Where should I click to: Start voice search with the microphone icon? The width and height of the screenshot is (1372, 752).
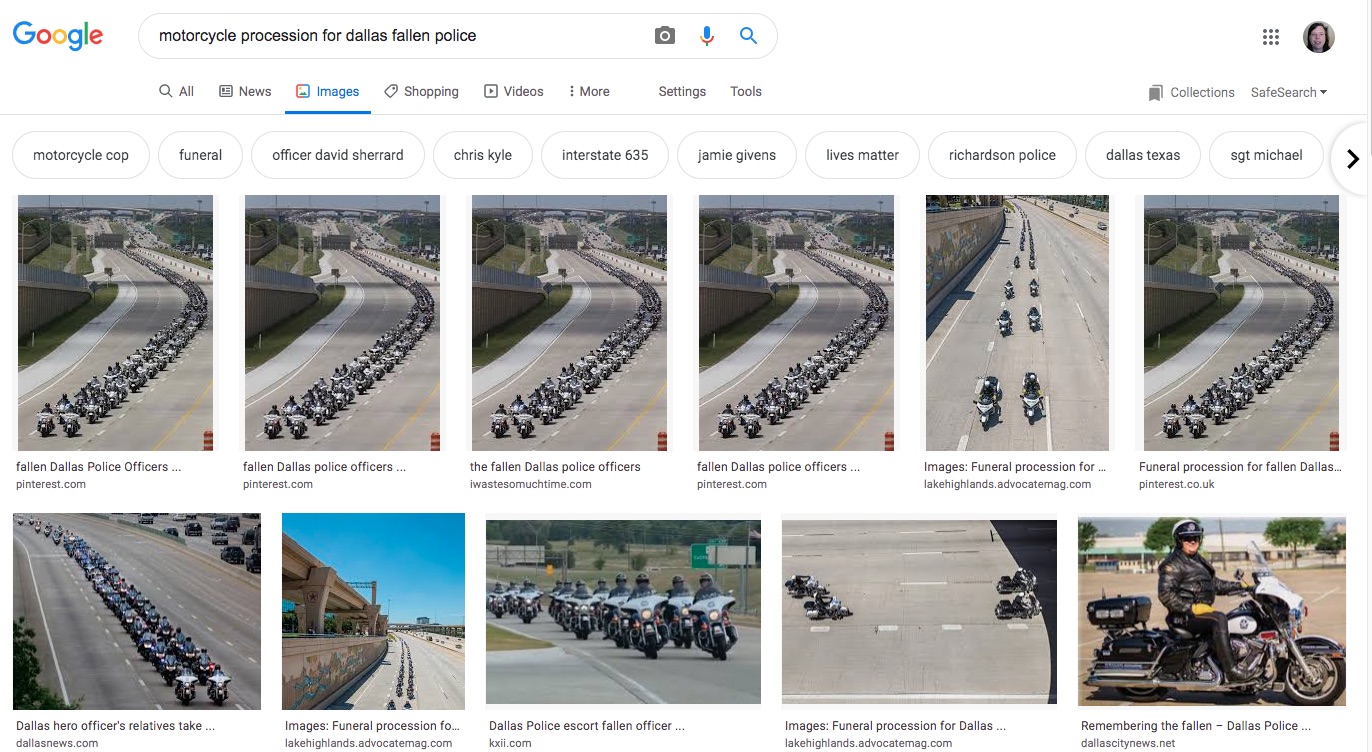707,36
